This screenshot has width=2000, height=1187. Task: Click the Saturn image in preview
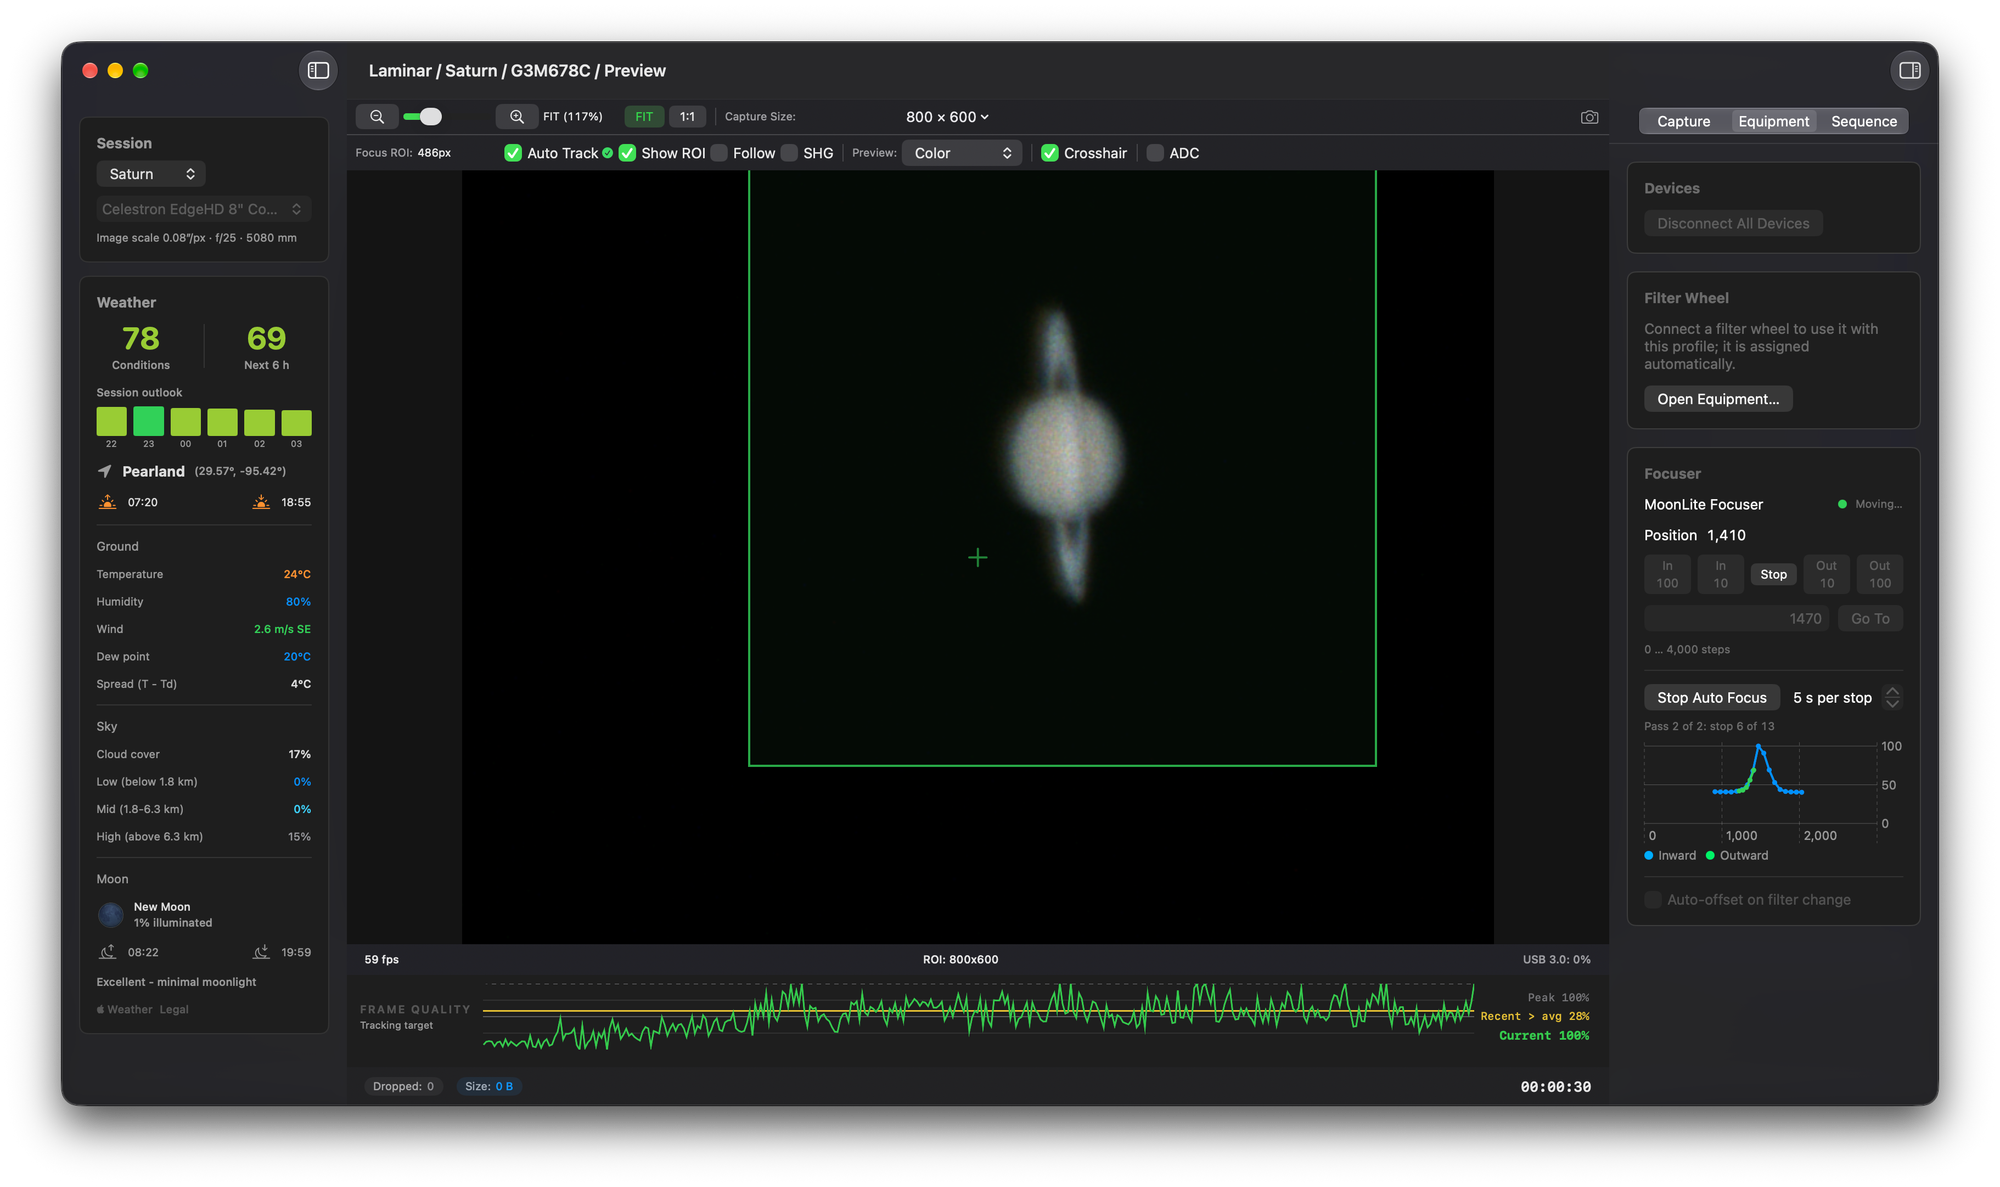[1064, 454]
